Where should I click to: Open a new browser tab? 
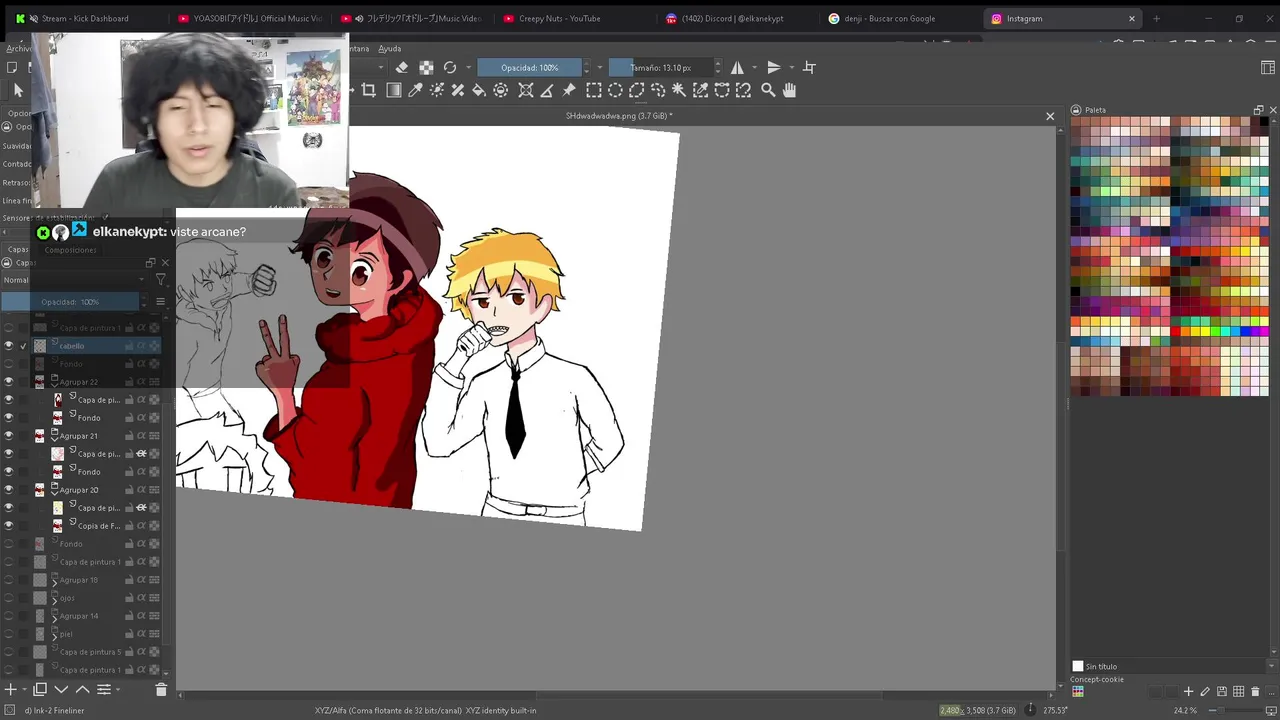1157,18
